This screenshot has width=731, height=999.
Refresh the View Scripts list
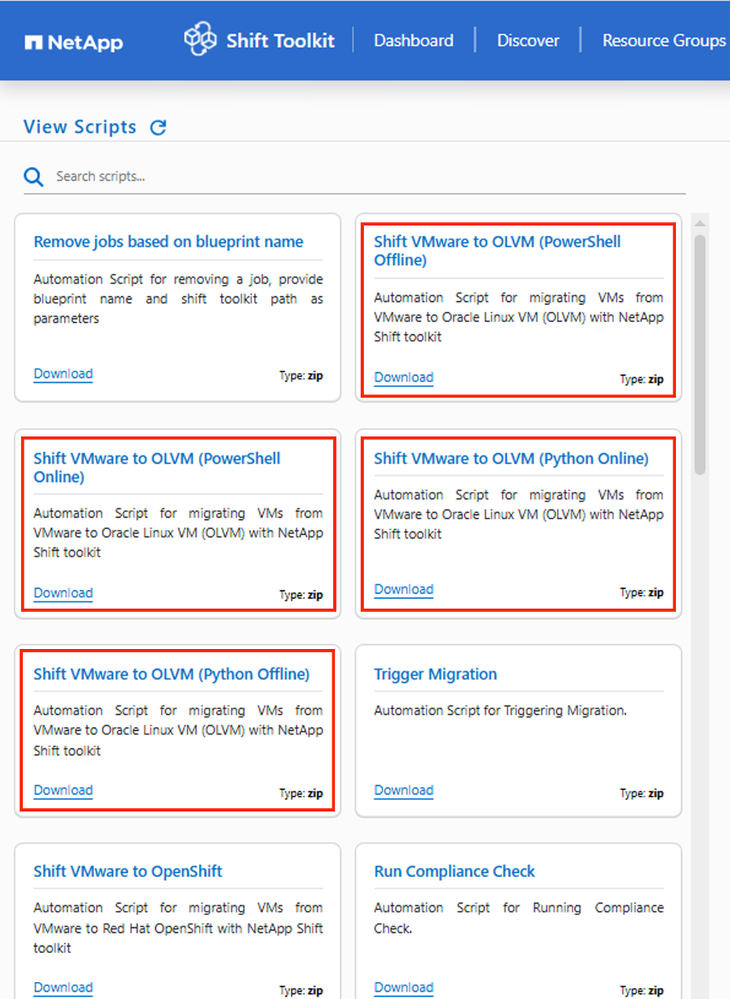pos(158,127)
